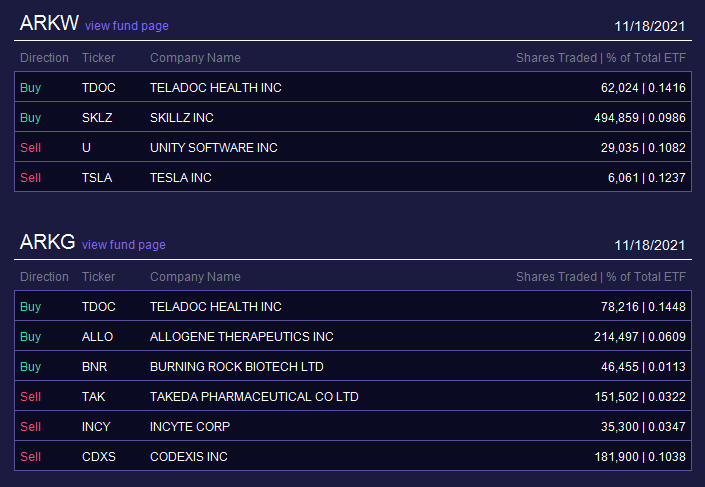Click the Direction column header in ARKW table
This screenshot has height=487, width=705.
pyautogui.click(x=45, y=58)
